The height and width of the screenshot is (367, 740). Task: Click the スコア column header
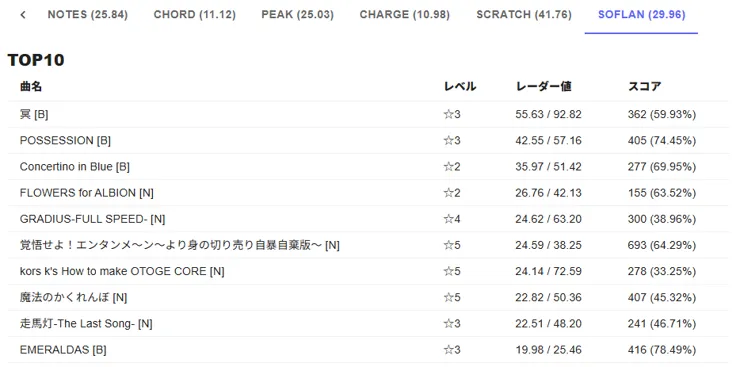coord(644,87)
